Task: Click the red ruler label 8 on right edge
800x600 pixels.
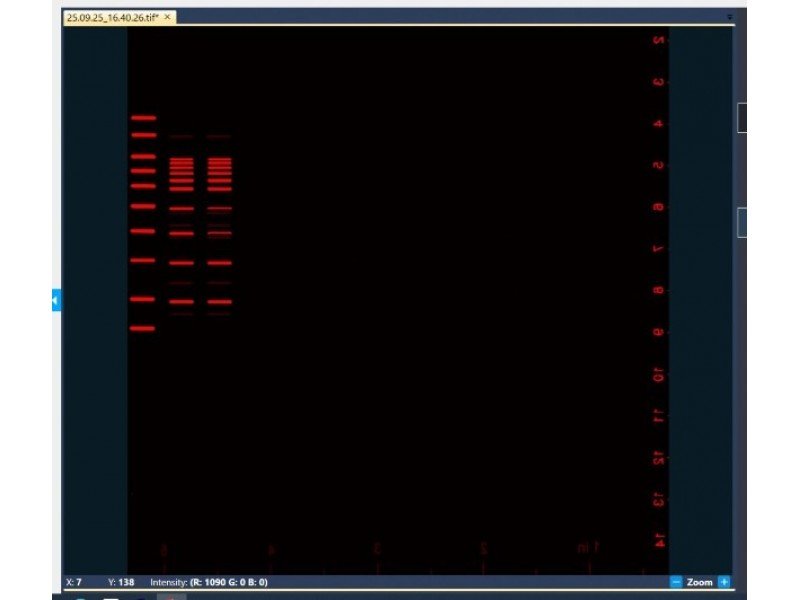Action: (x=658, y=291)
